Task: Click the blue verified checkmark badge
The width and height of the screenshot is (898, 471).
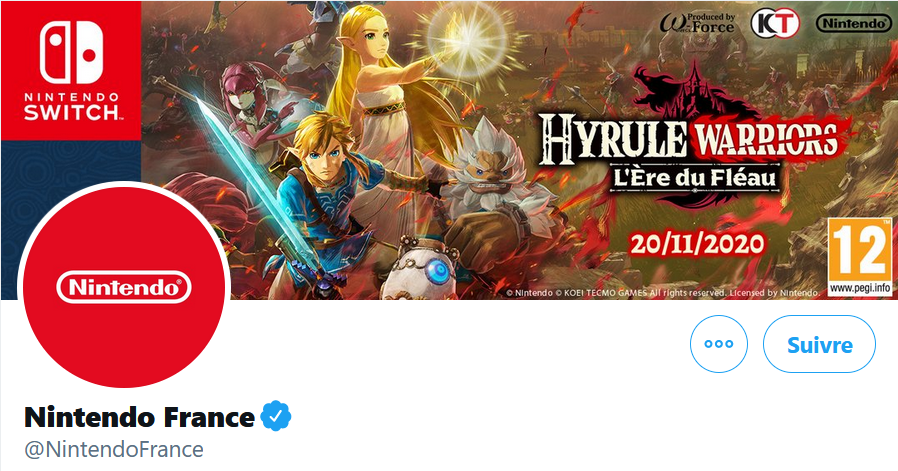Action: [276, 417]
